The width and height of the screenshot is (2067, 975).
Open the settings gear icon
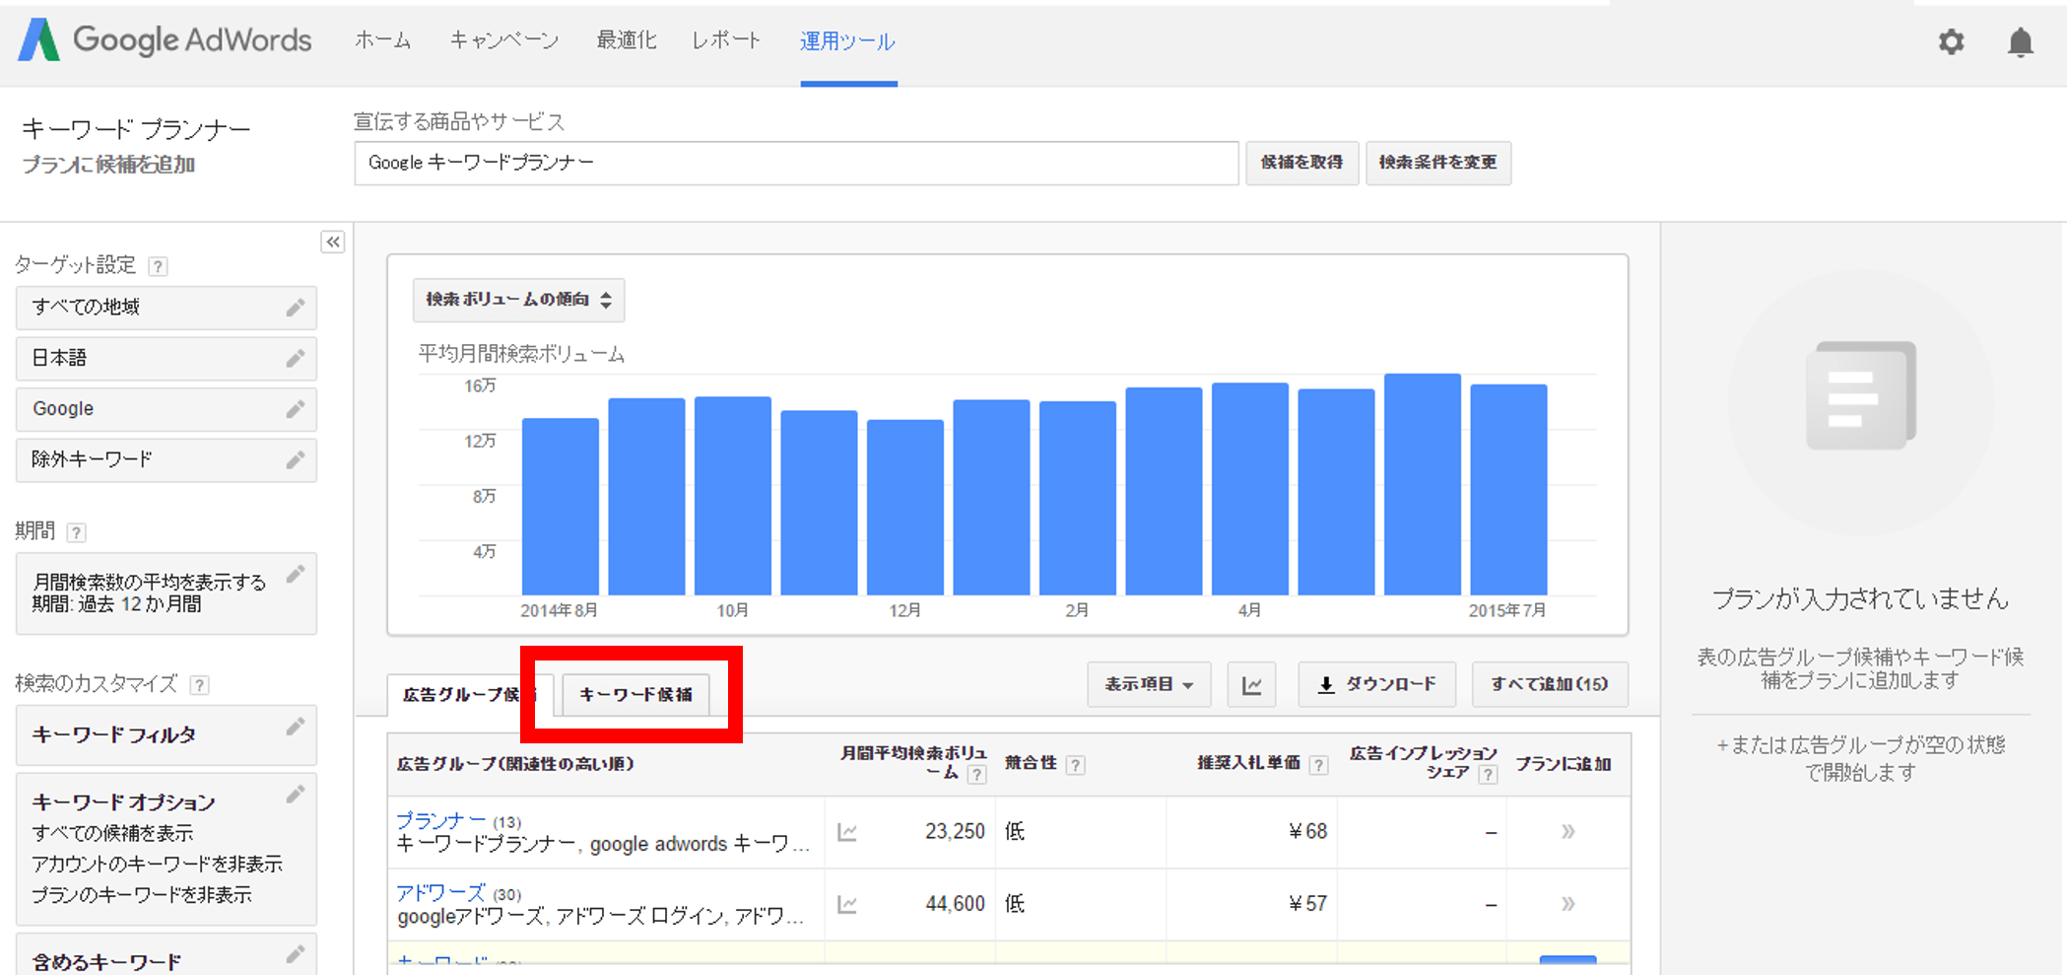pos(1951,42)
